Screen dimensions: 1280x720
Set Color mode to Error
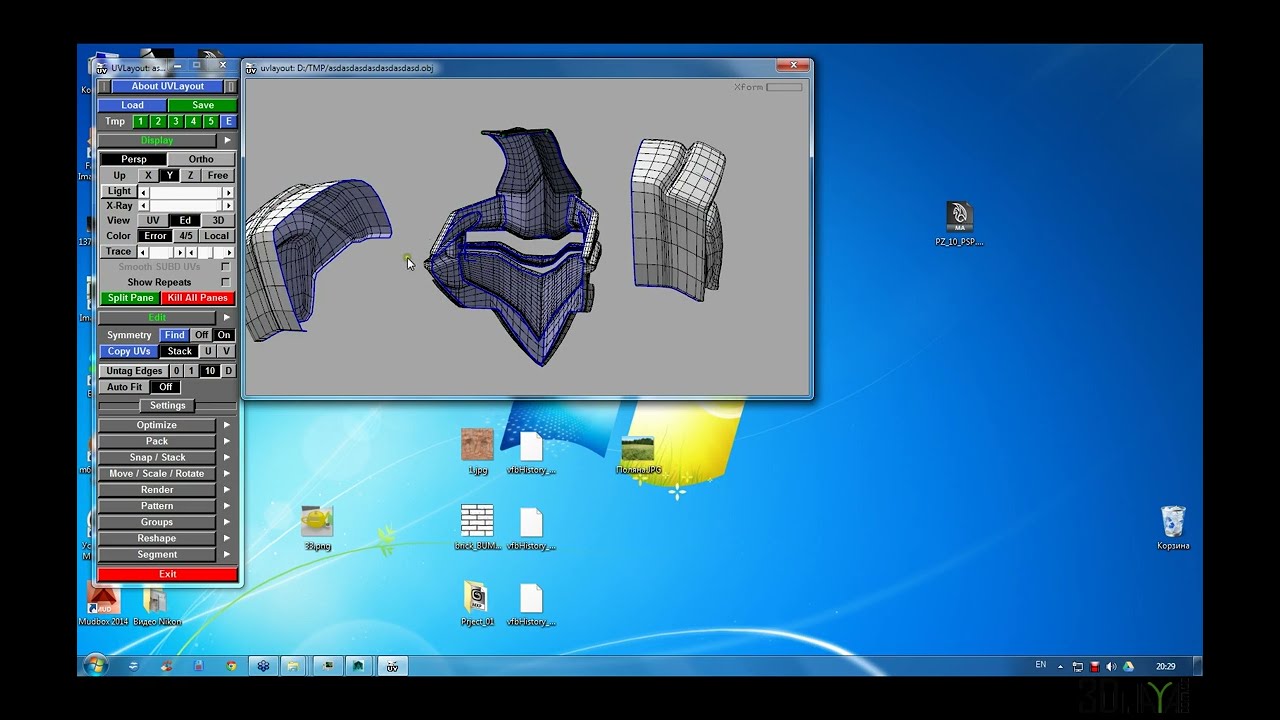[x=155, y=236]
